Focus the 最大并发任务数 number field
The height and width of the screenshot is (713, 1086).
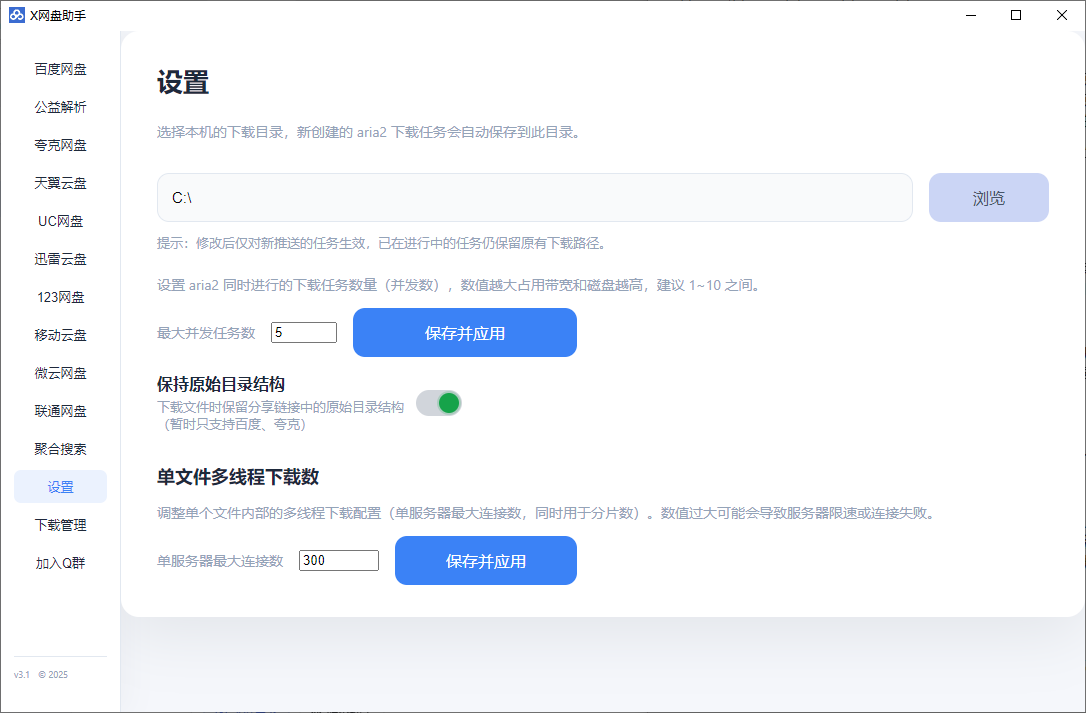303,333
